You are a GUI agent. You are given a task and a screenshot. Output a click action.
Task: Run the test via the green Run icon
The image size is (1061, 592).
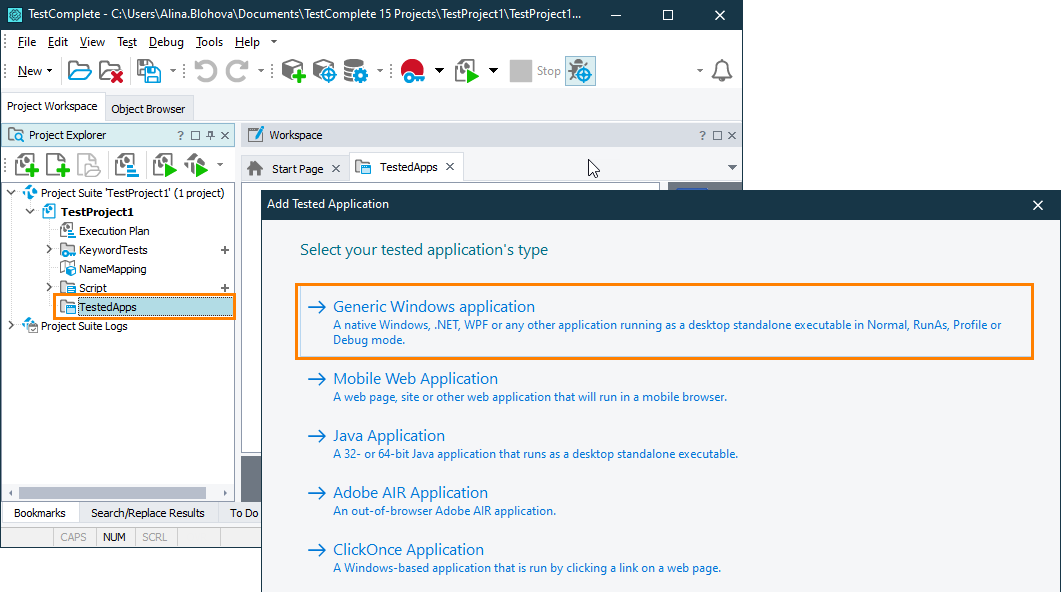click(x=466, y=71)
